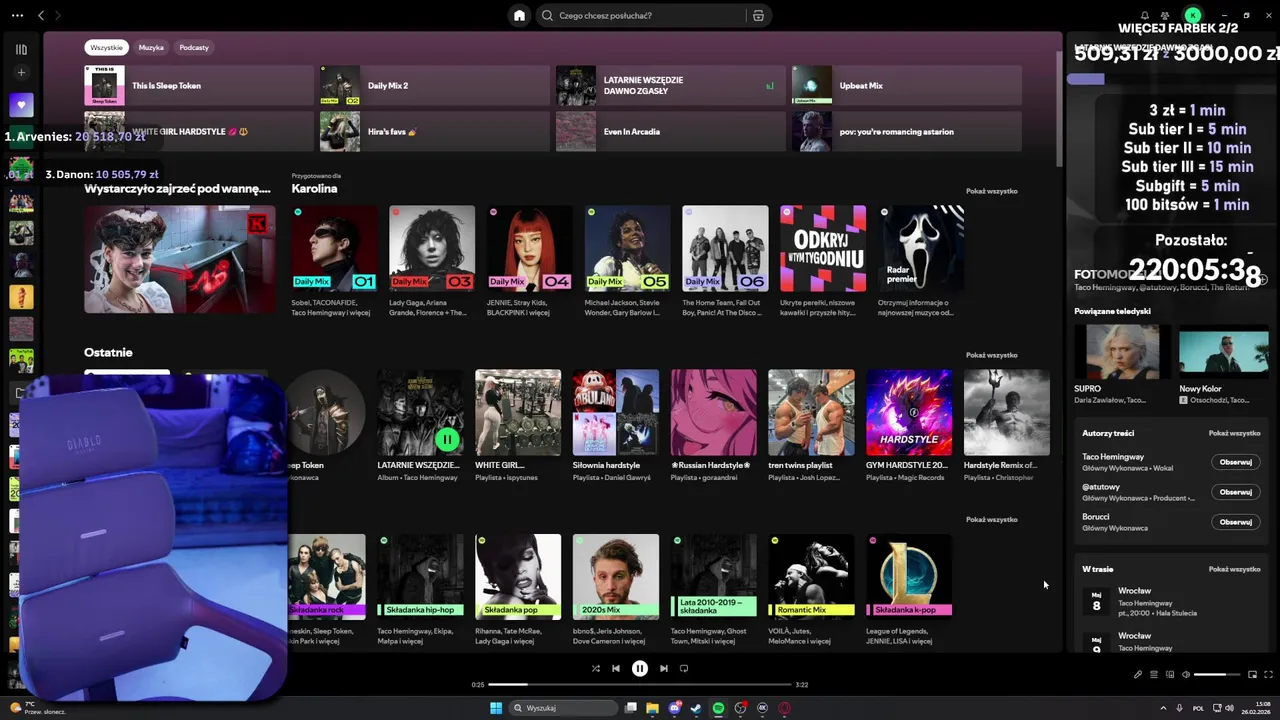Open Odkryj w tym tygodniu playlist
This screenshot has height=720, width=1280.
(823, 249)
